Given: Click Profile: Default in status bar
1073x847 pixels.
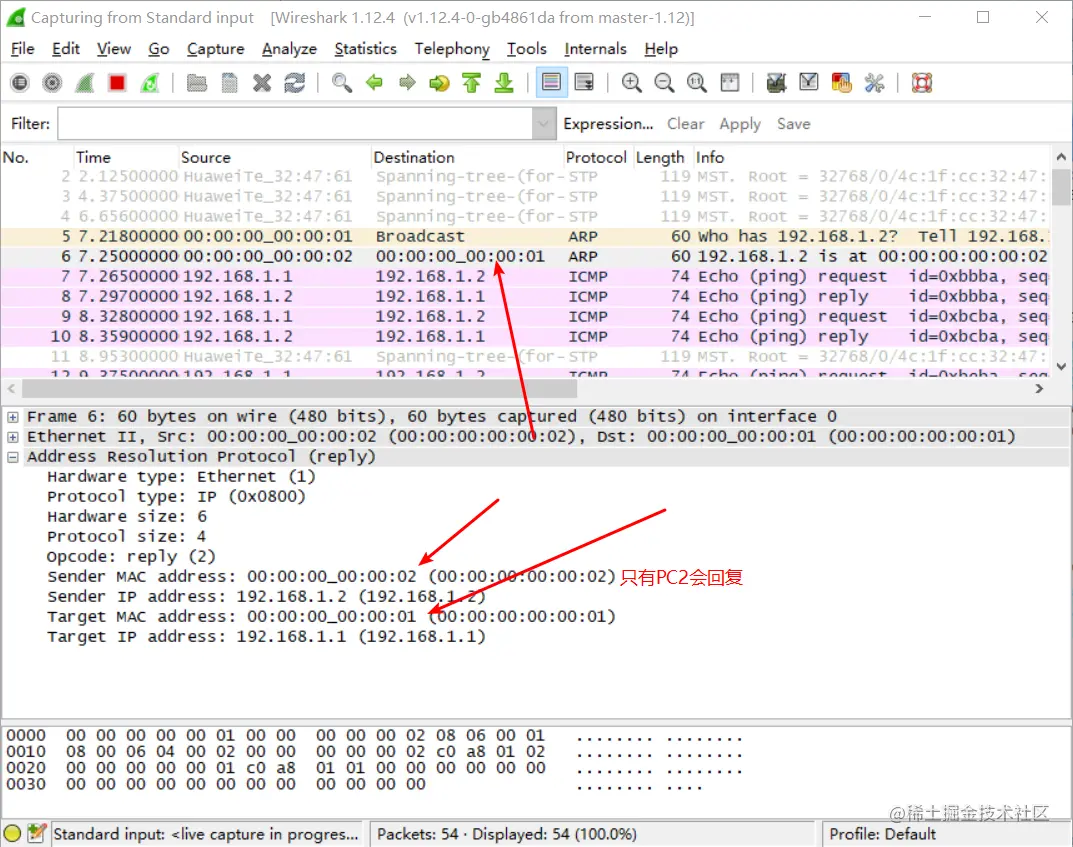Looking at the screenshot, I should 882,834.
